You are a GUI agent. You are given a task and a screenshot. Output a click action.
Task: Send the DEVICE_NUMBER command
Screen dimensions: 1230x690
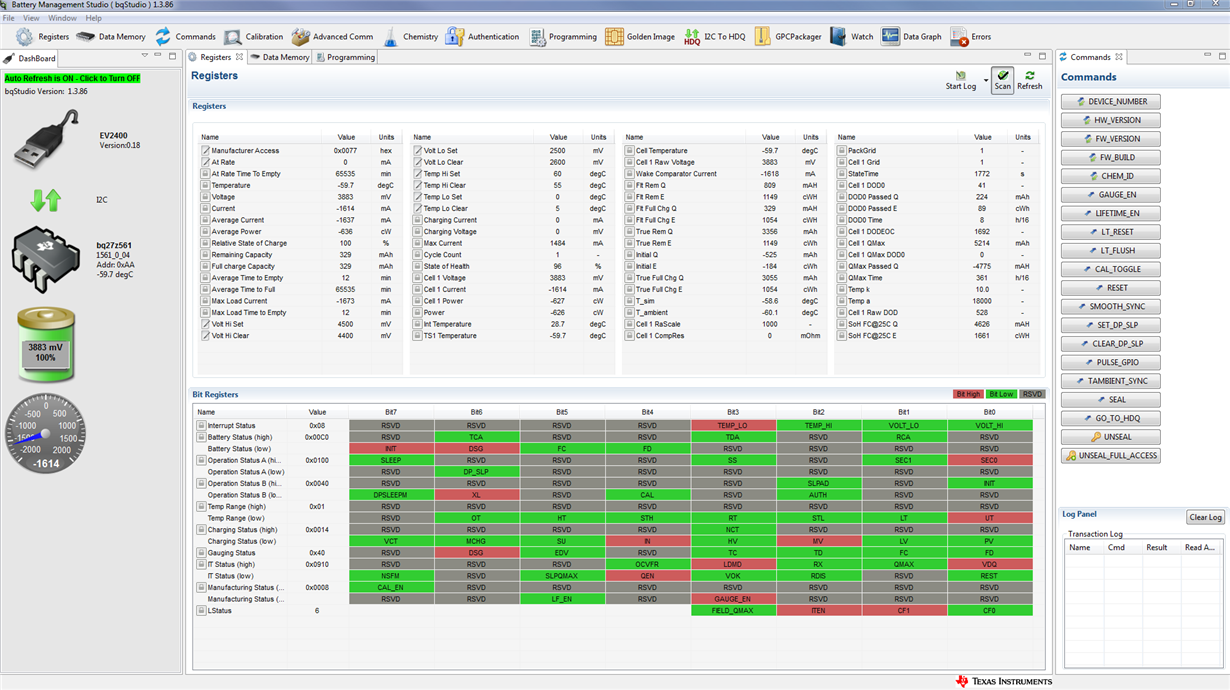[x=1110, y=101]
